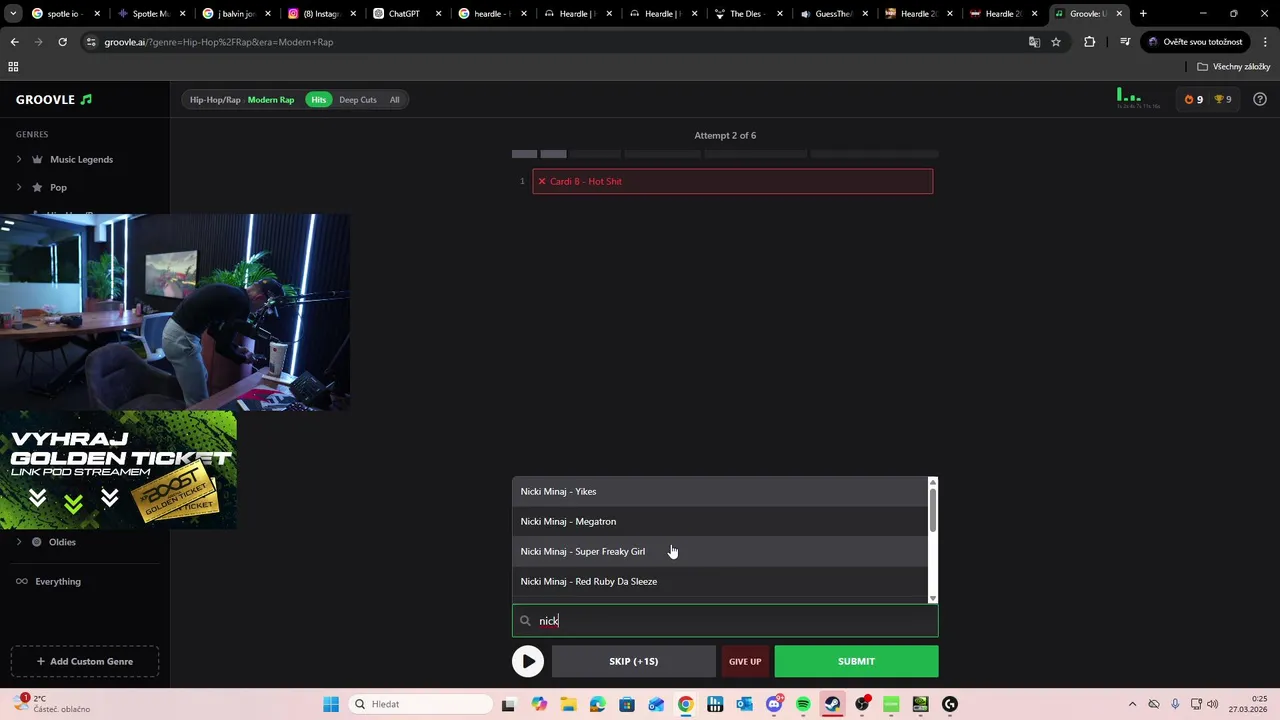Screen dimensions: 1280x720
Task: Click the trophy score counter
Action: click(1222, 99)
